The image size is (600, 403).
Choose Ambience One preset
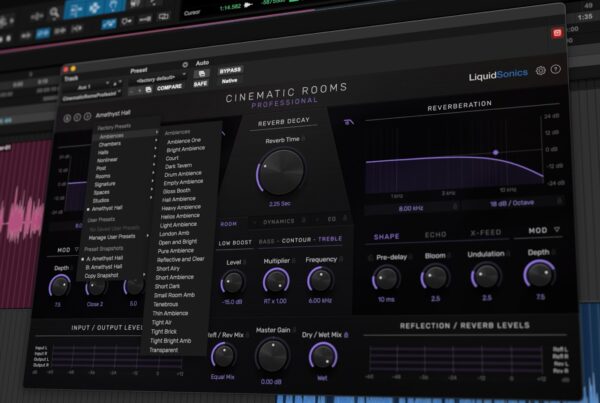(184, 141)
